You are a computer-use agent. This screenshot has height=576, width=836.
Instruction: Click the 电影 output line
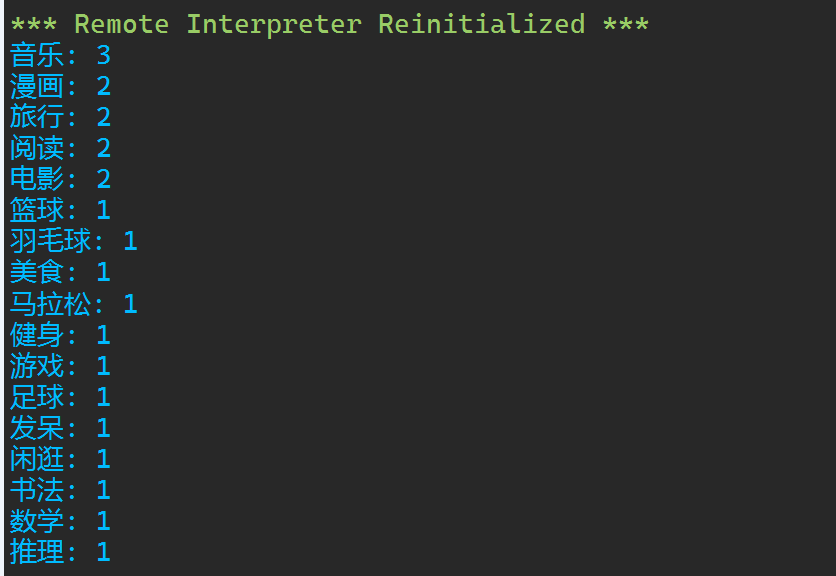(x=60, y=179)
